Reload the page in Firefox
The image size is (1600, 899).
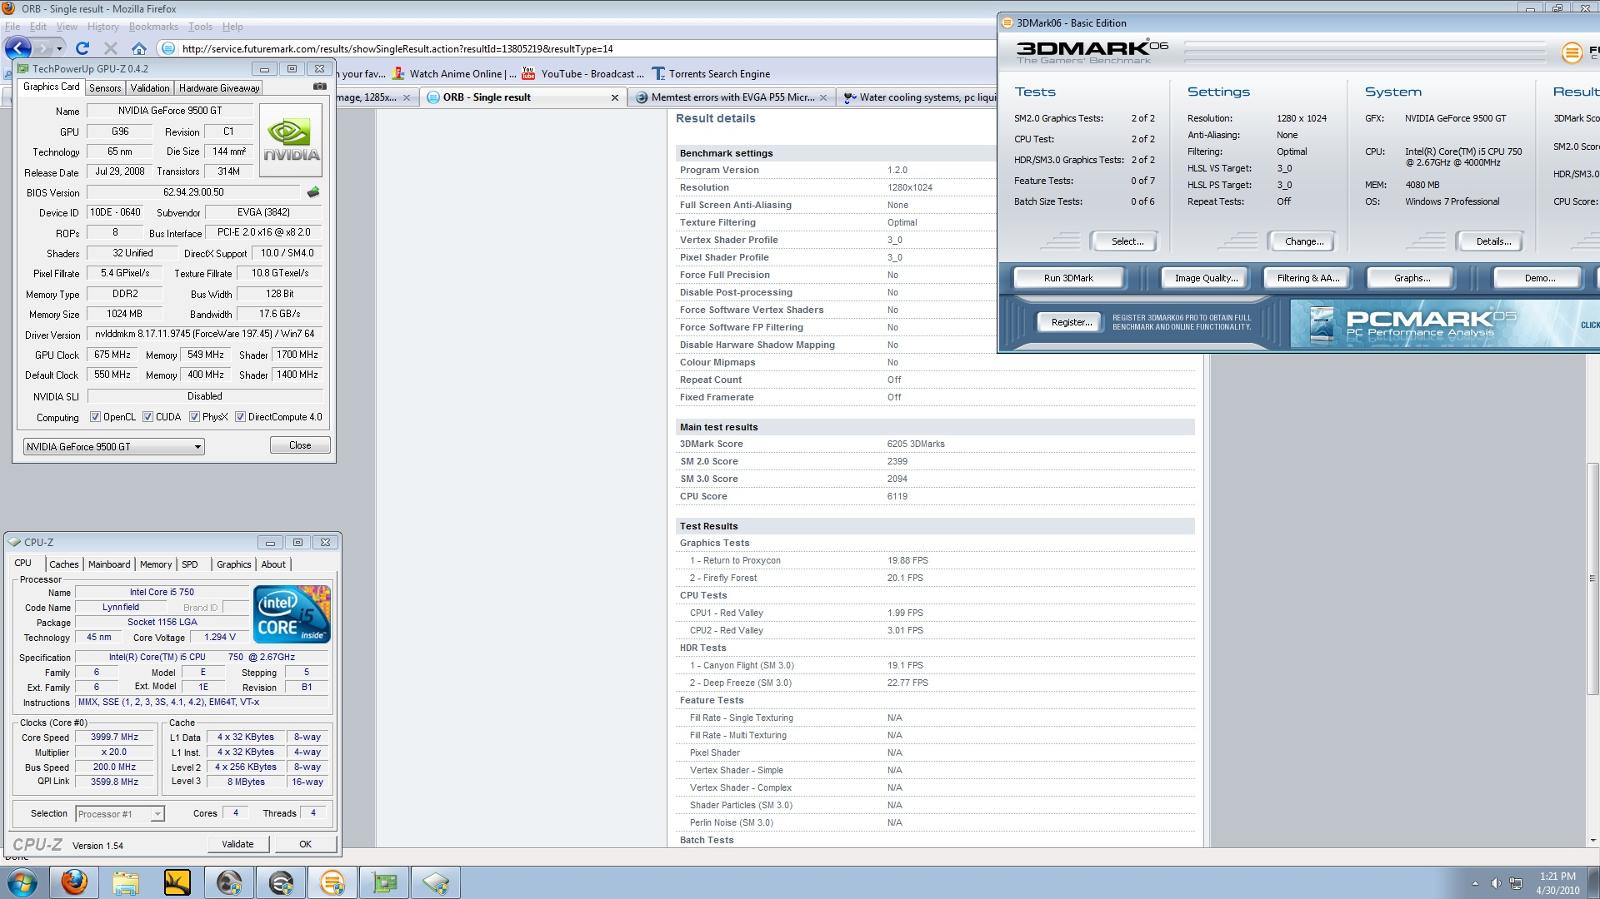click(82, 48)
